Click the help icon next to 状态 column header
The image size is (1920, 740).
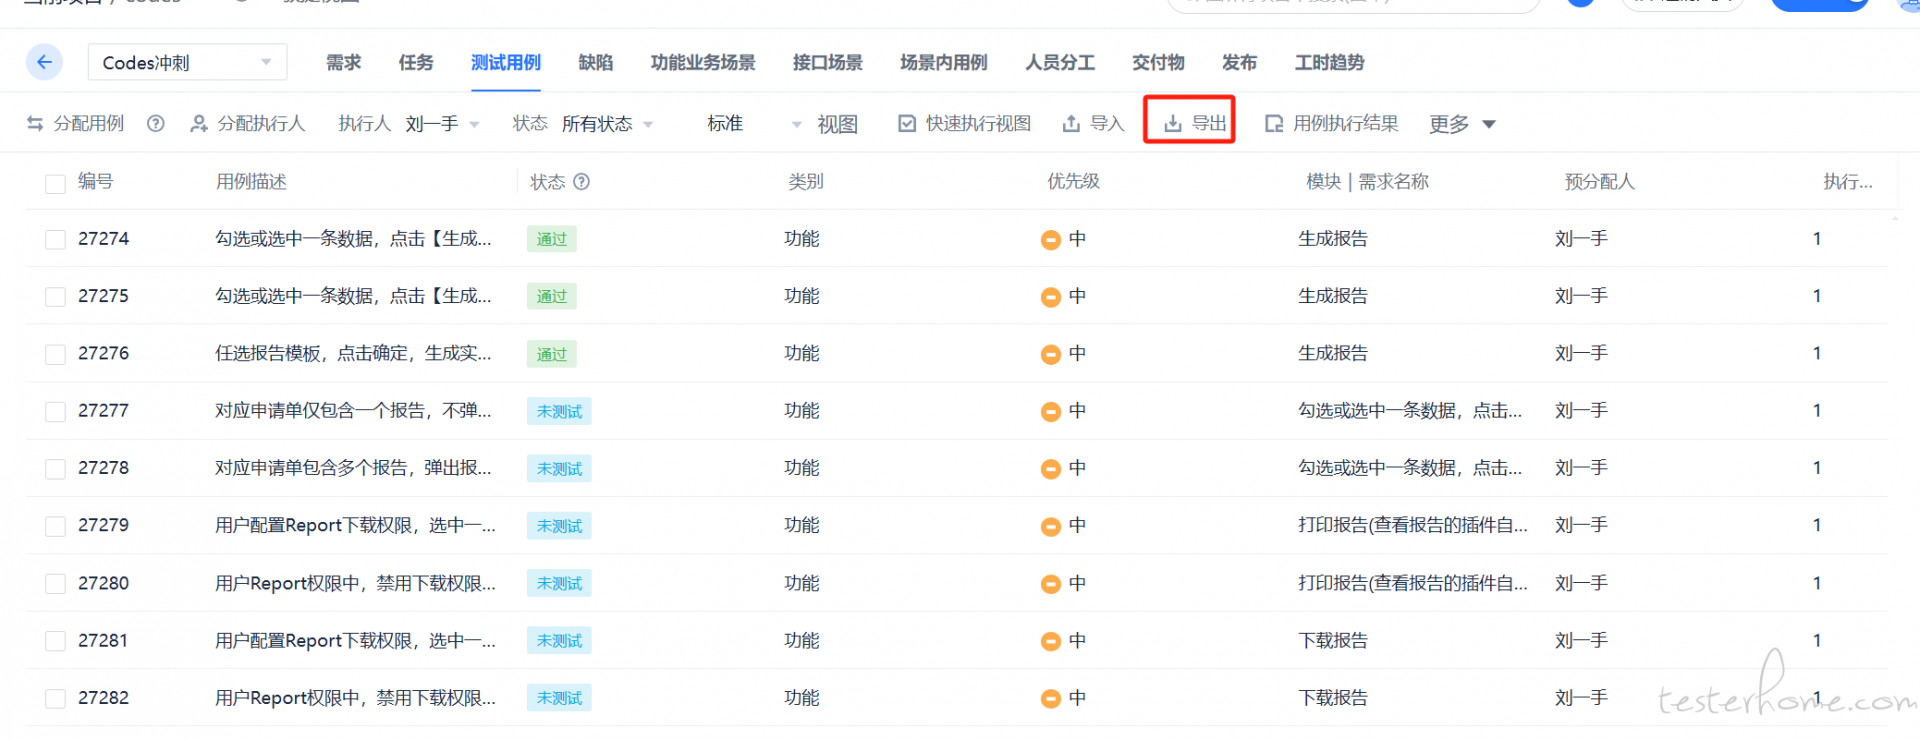point(582,181)
